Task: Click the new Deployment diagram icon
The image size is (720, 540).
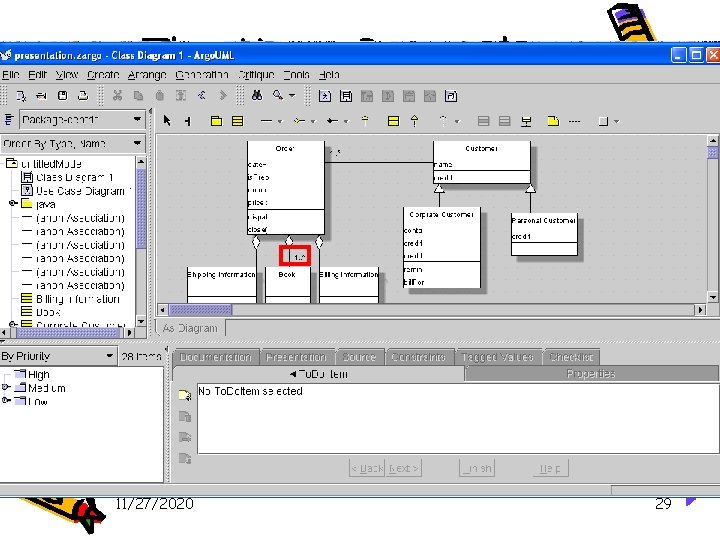Action: coord(451,96)
